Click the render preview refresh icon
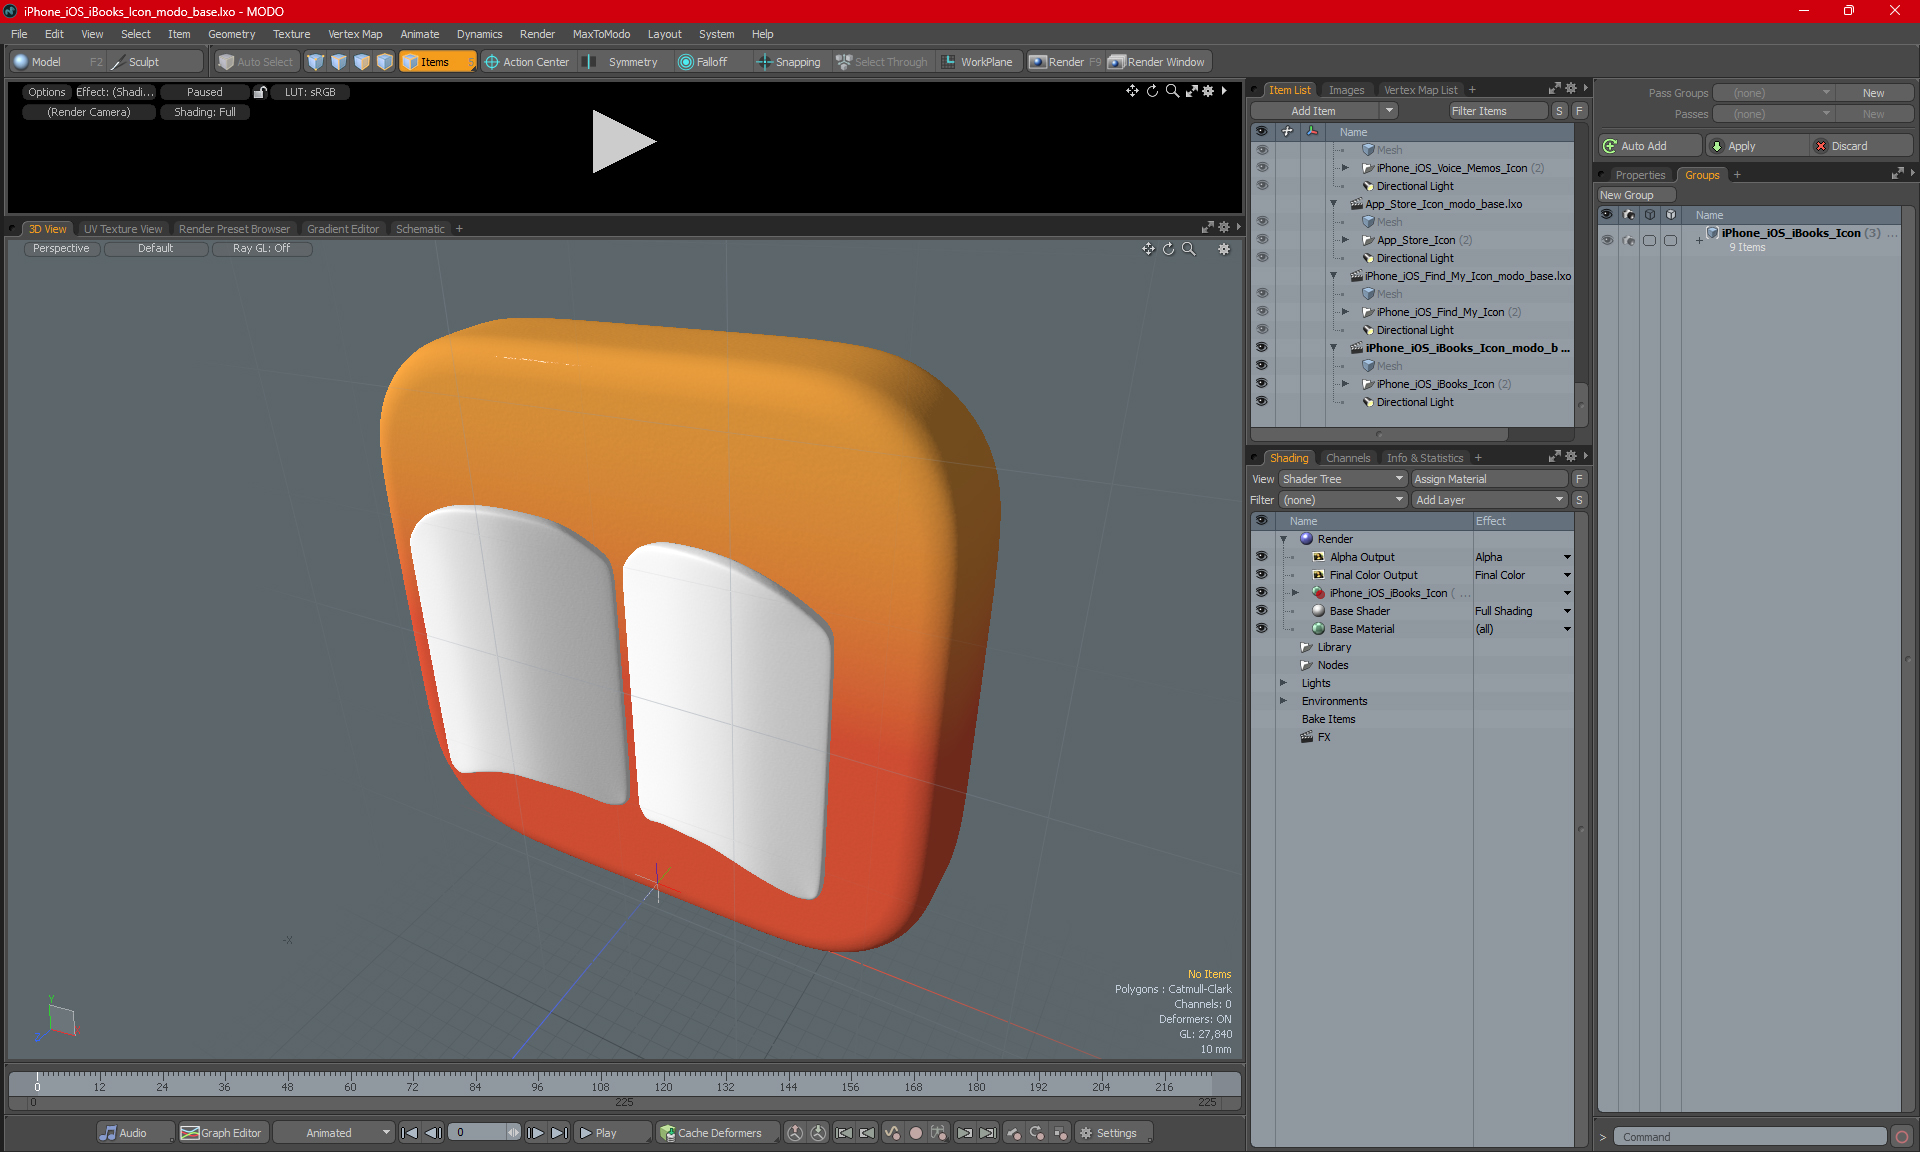This screenshot has width=1920, height=1152. [1152, 91]
